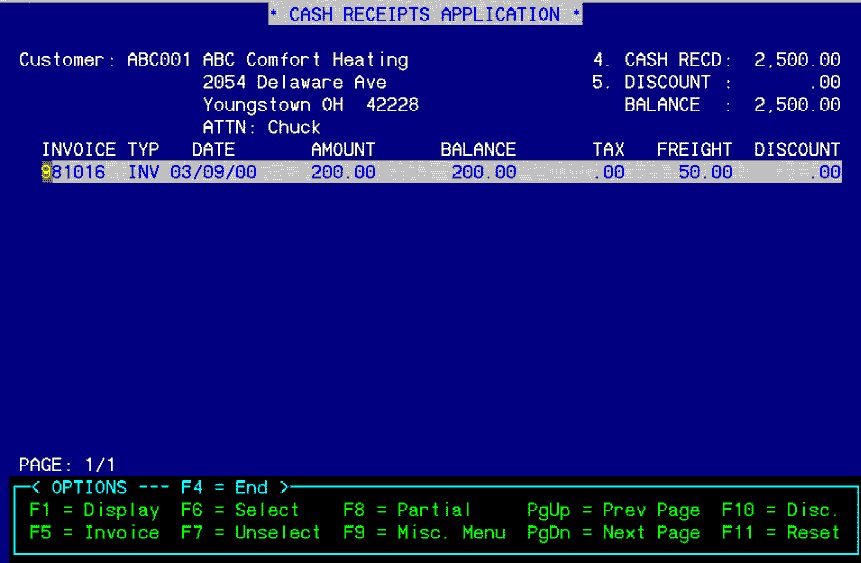Click the invoice balance 200.00 cell
Screen dimensions: 861x563
pyautogui.click(x=483, y=172)
